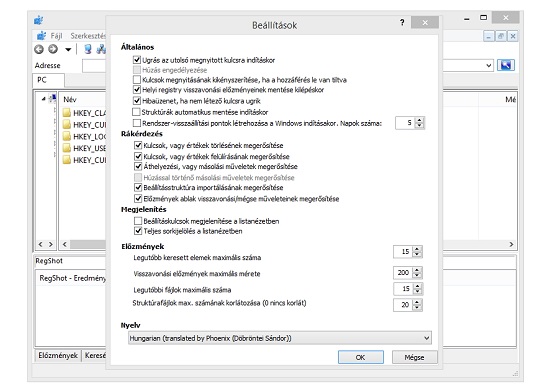The width and height of the screenshot is (550, 389).
Task: Expand the address bar dropdown arrow
Action: coord(489,65)
